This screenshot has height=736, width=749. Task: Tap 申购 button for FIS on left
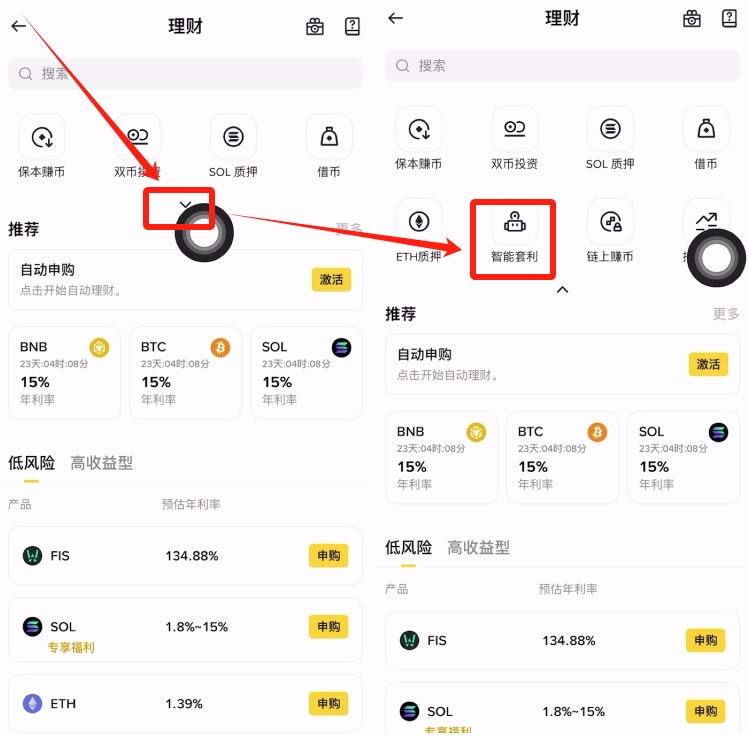pos(329,555)
